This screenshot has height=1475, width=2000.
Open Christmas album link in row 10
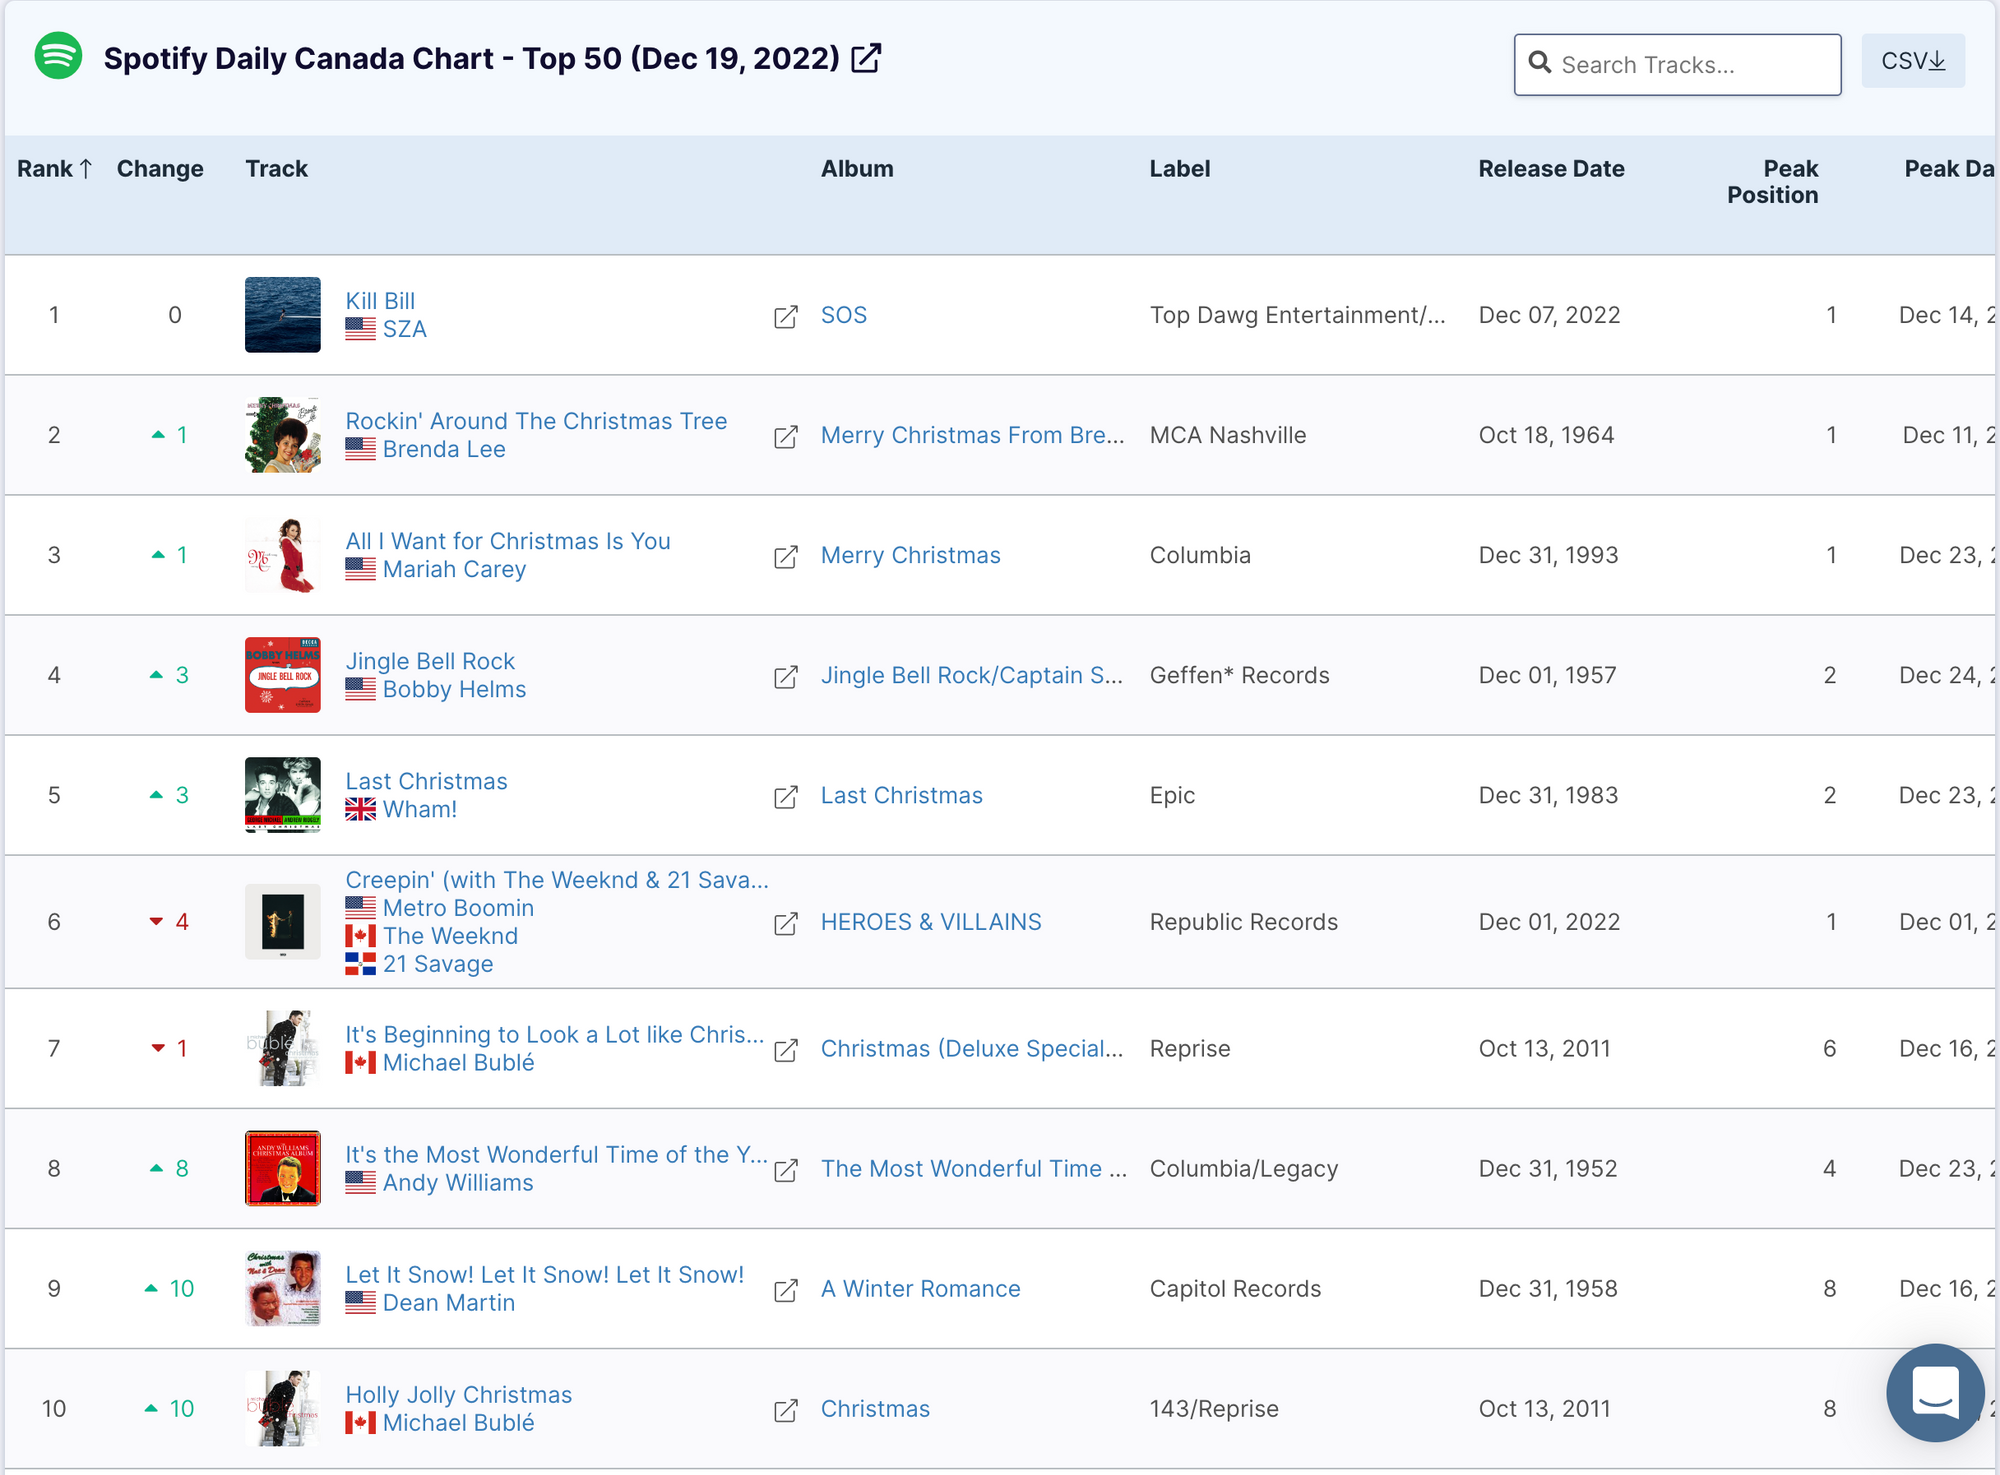coord(875,1408)
